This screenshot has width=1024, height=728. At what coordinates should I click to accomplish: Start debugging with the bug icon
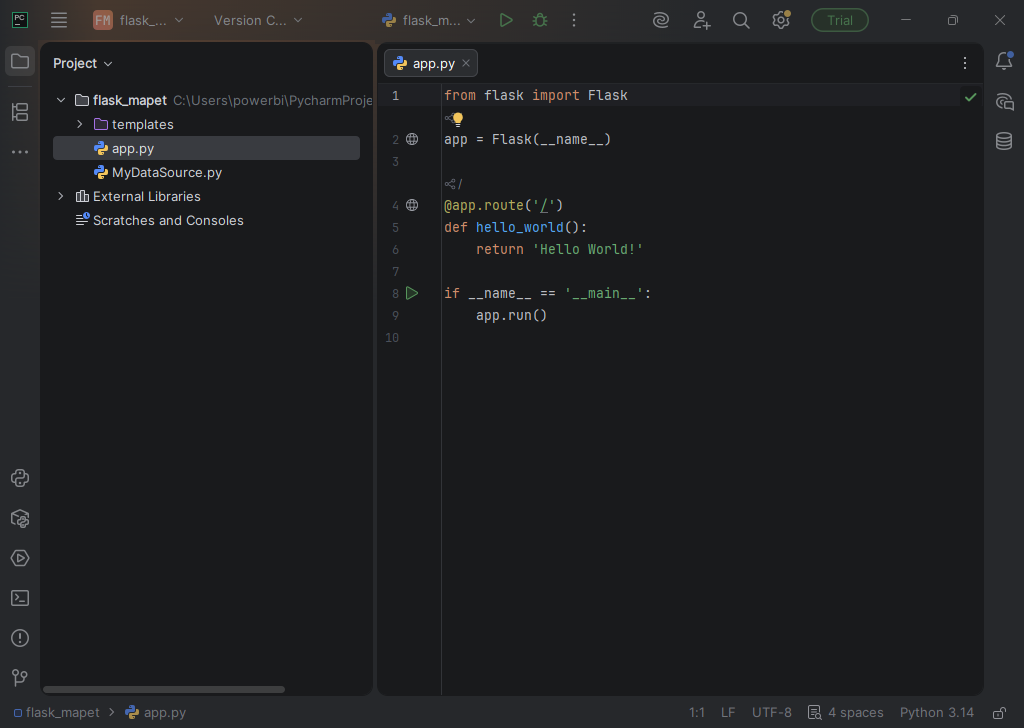pyautogui.click(x=539, y=20)
